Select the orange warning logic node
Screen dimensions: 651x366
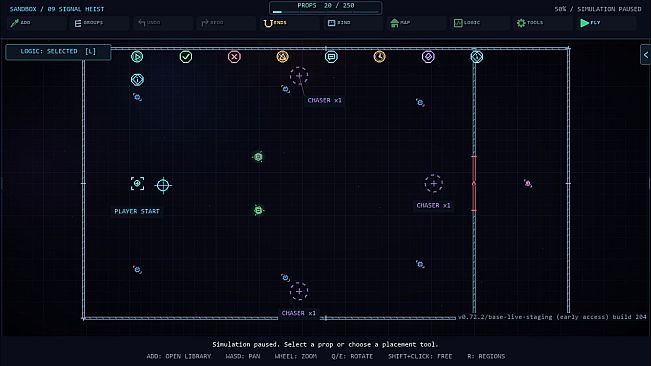(282, 56)
